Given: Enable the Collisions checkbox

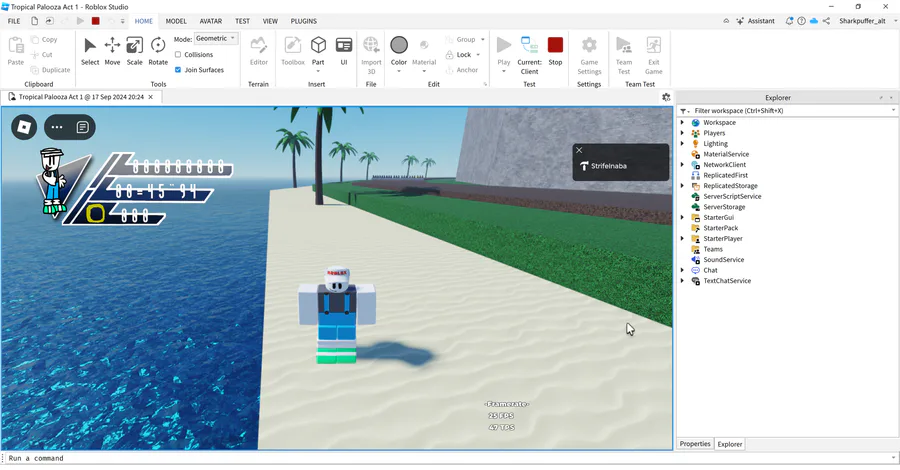Looking at the screenshot, I should click(178, 55).
